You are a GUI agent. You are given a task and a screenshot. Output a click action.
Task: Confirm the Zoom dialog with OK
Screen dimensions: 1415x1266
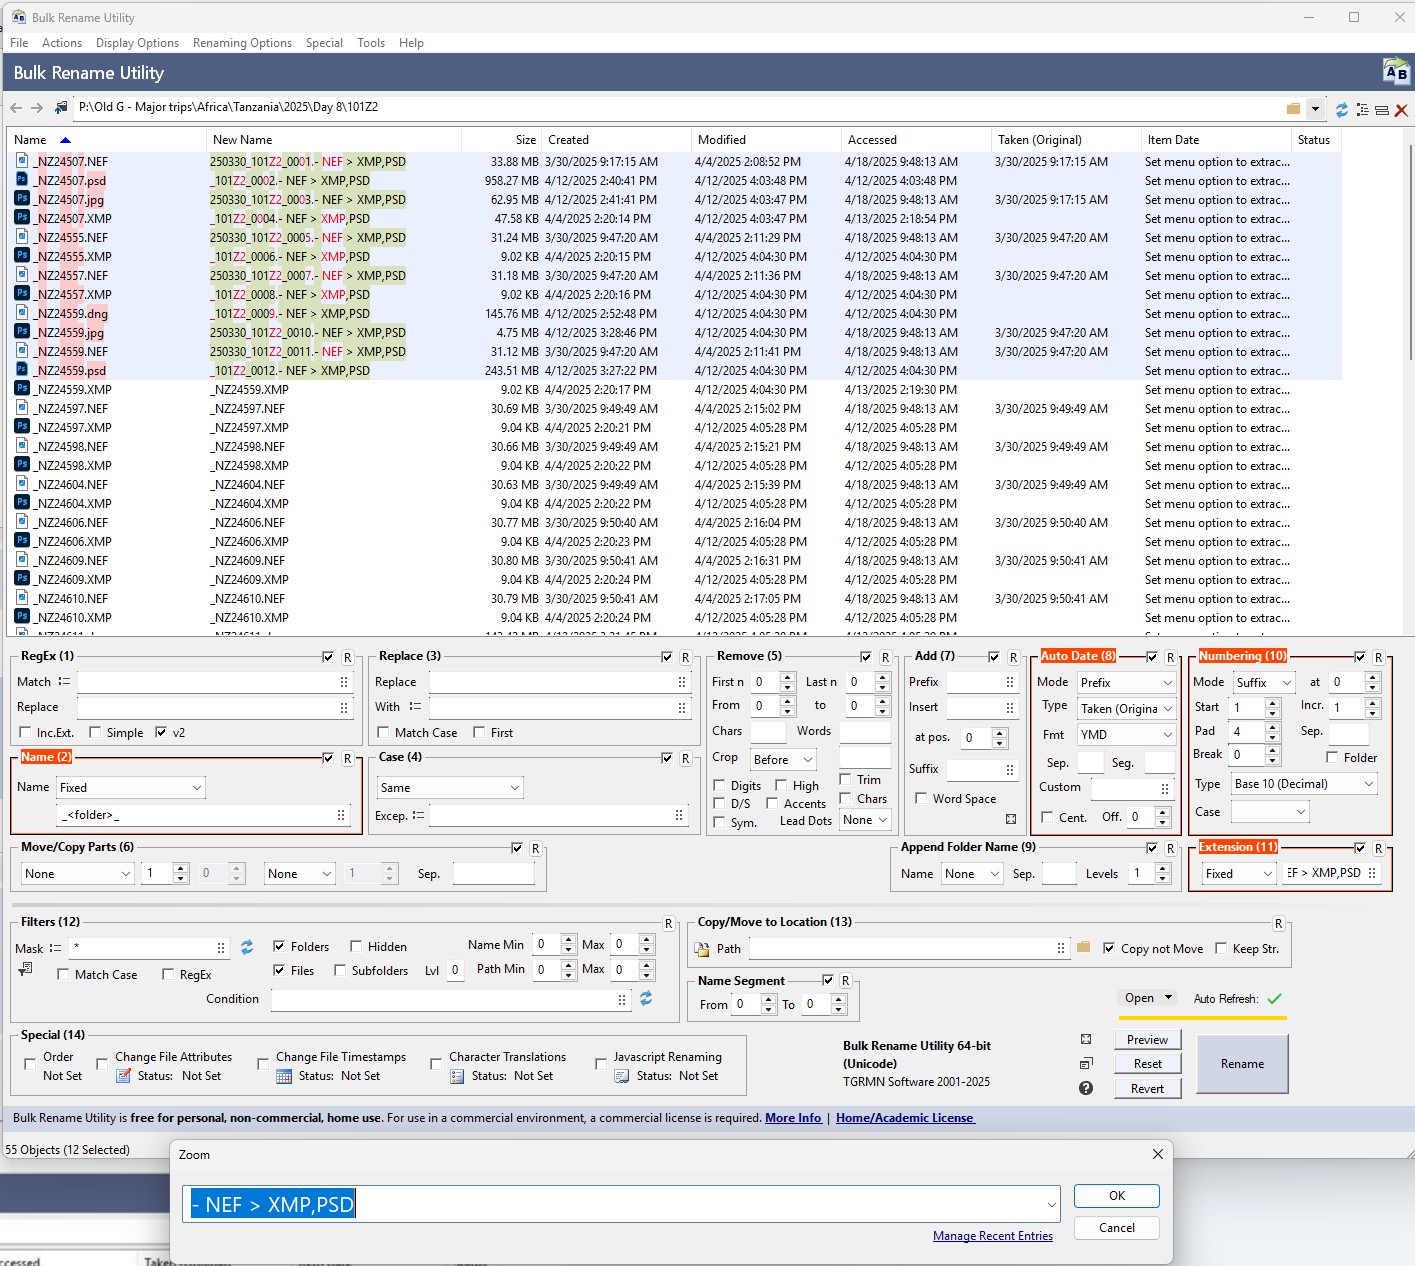pos(1116,1196)
